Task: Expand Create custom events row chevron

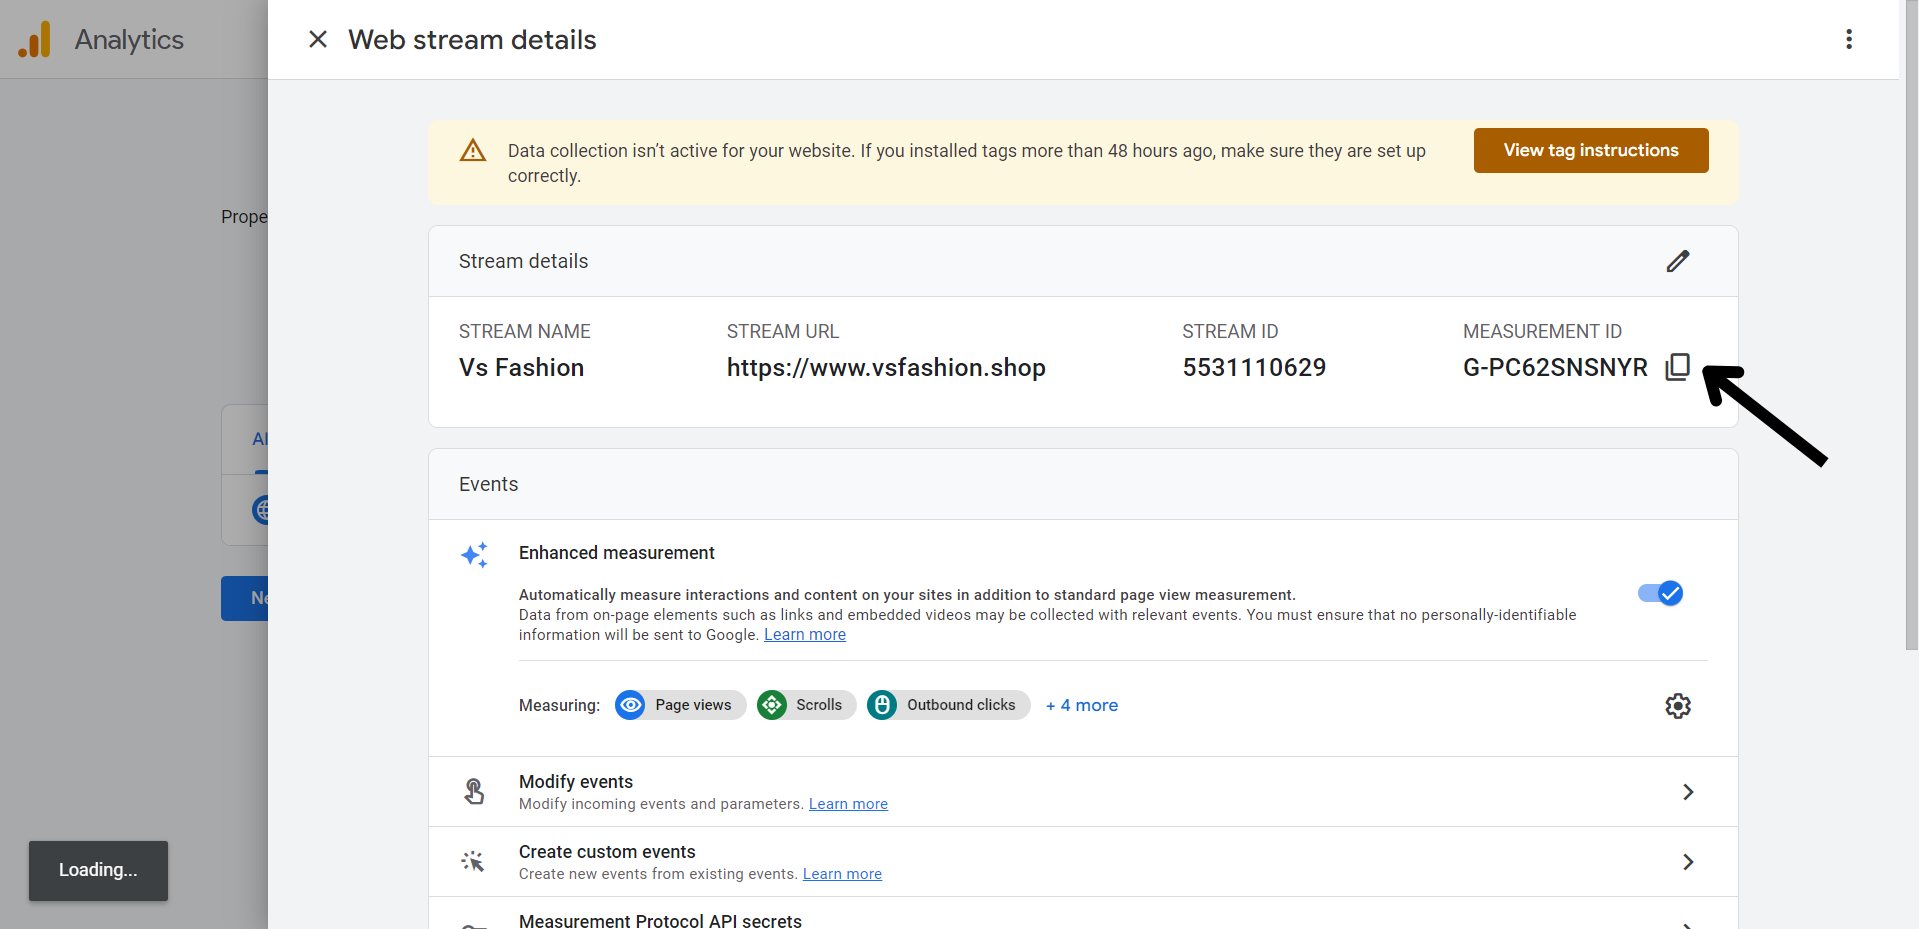Action: click(1687, 862)
